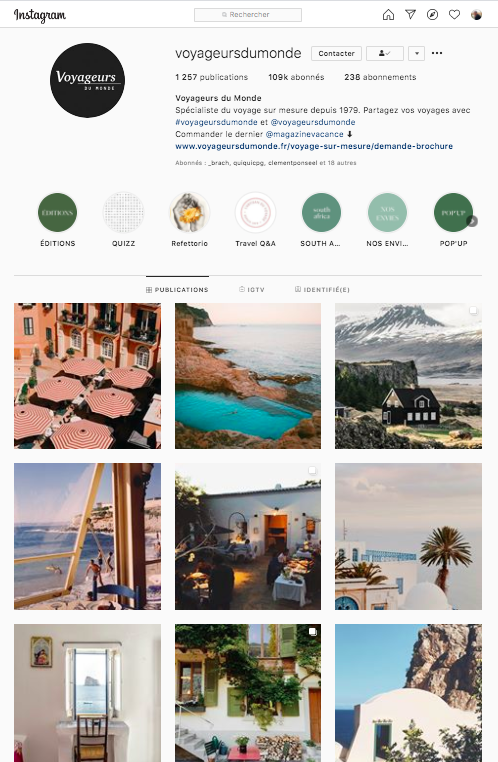Toggle the following status button
This screenshot has height=762, width=498.
tap(384, 53)
